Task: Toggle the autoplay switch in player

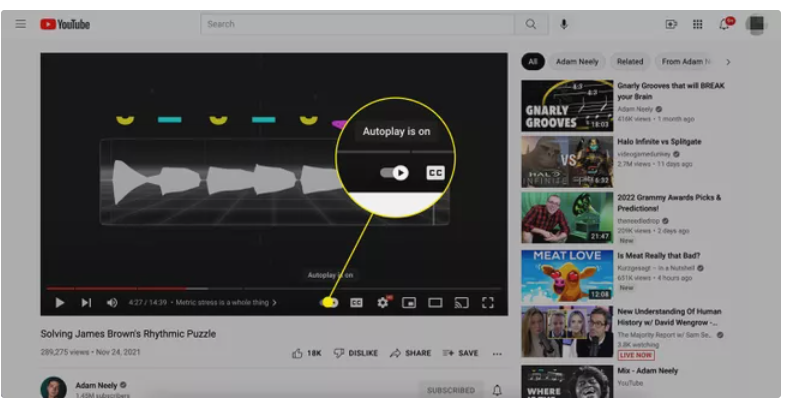Action: pos(329,303)
